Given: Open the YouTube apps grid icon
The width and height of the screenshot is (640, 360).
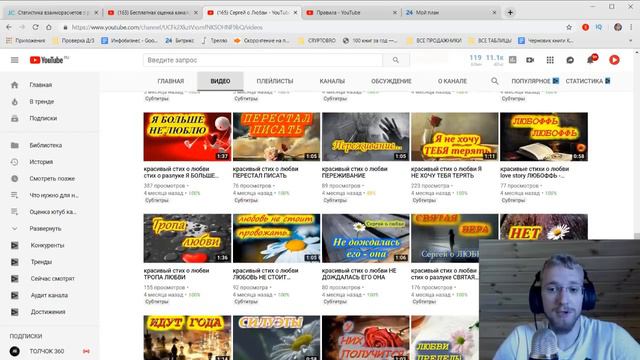Looking at the screenshot, I should (x=550, y=60).
